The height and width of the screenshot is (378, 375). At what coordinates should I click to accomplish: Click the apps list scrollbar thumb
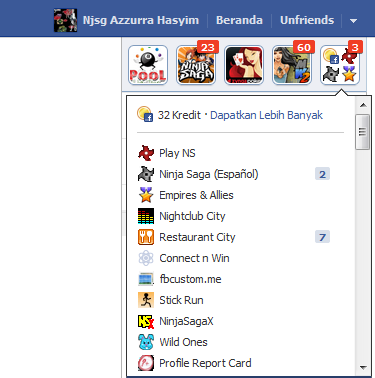[363, 132]
